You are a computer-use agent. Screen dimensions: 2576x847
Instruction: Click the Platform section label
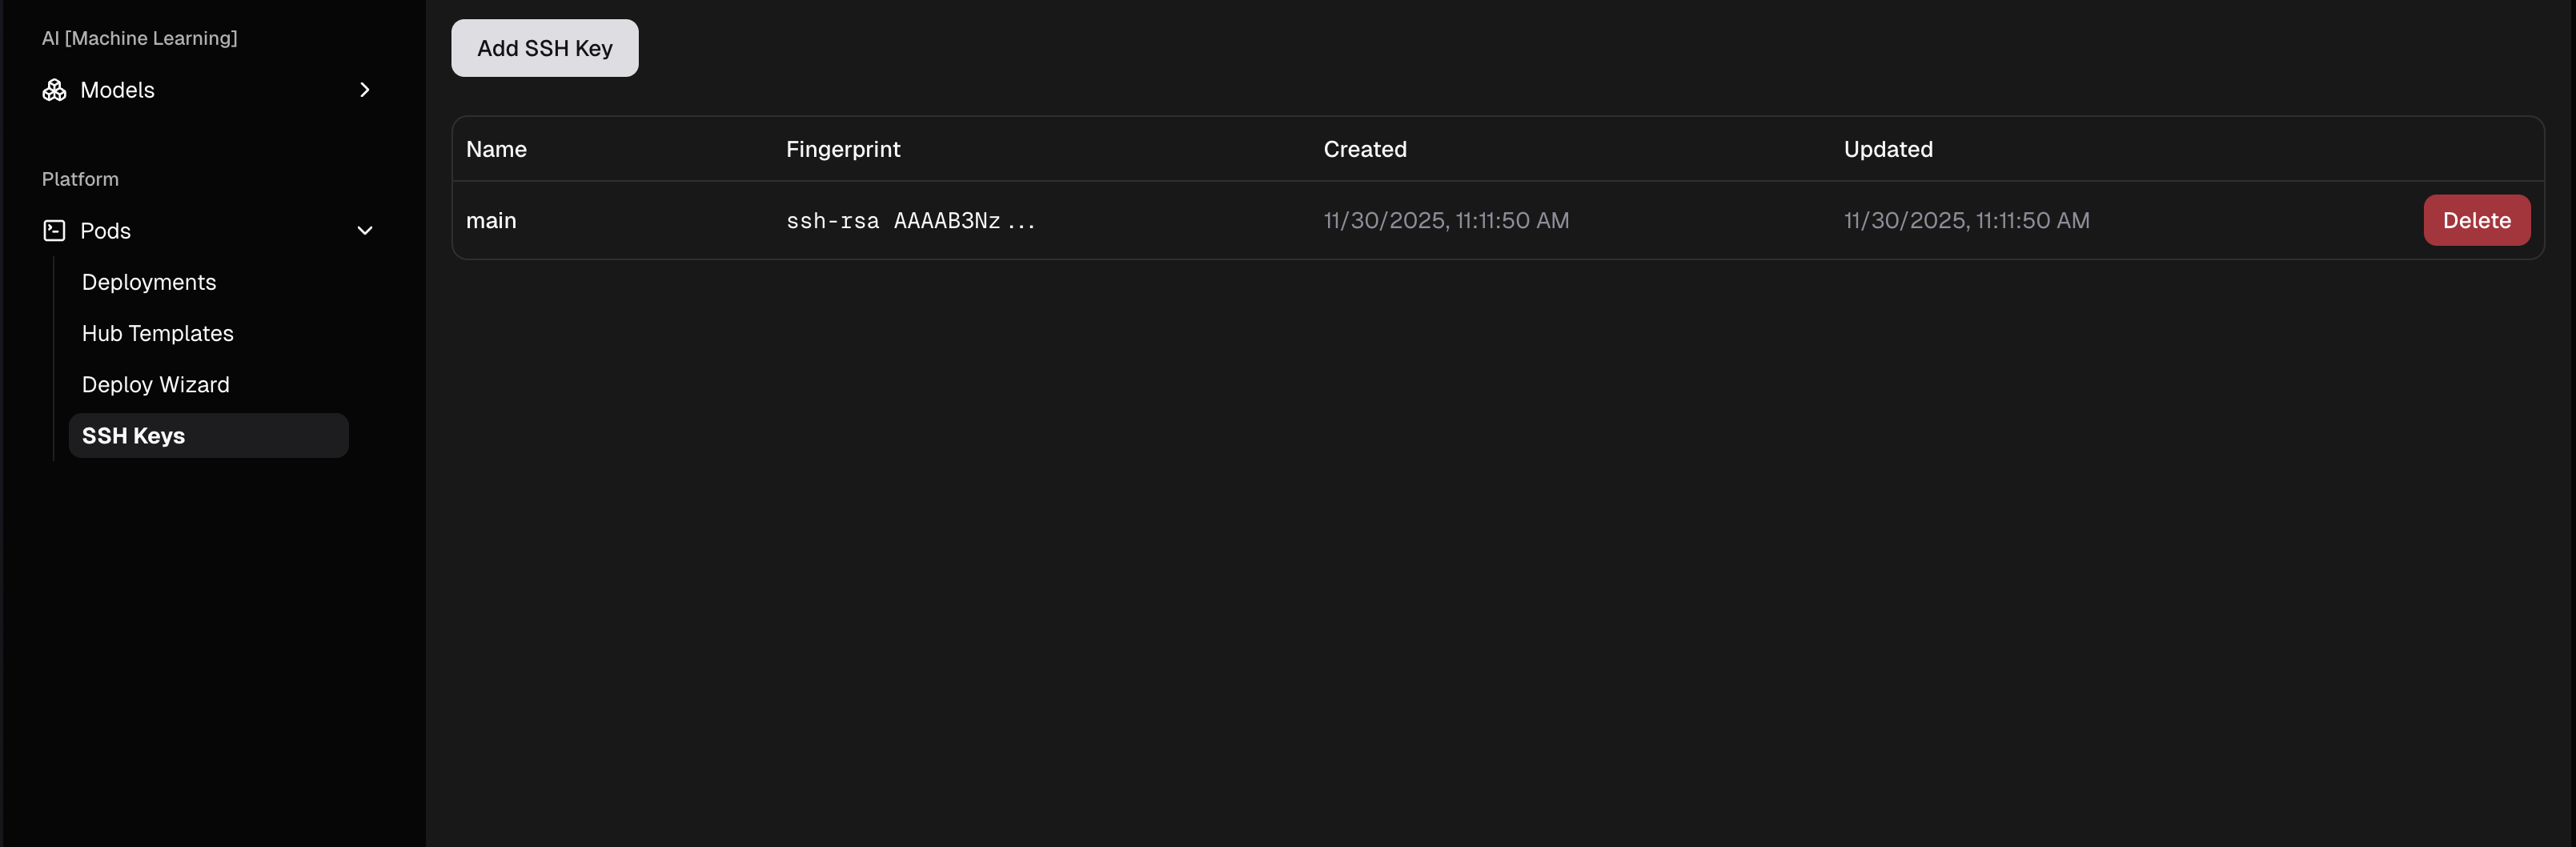pos(80,179)
